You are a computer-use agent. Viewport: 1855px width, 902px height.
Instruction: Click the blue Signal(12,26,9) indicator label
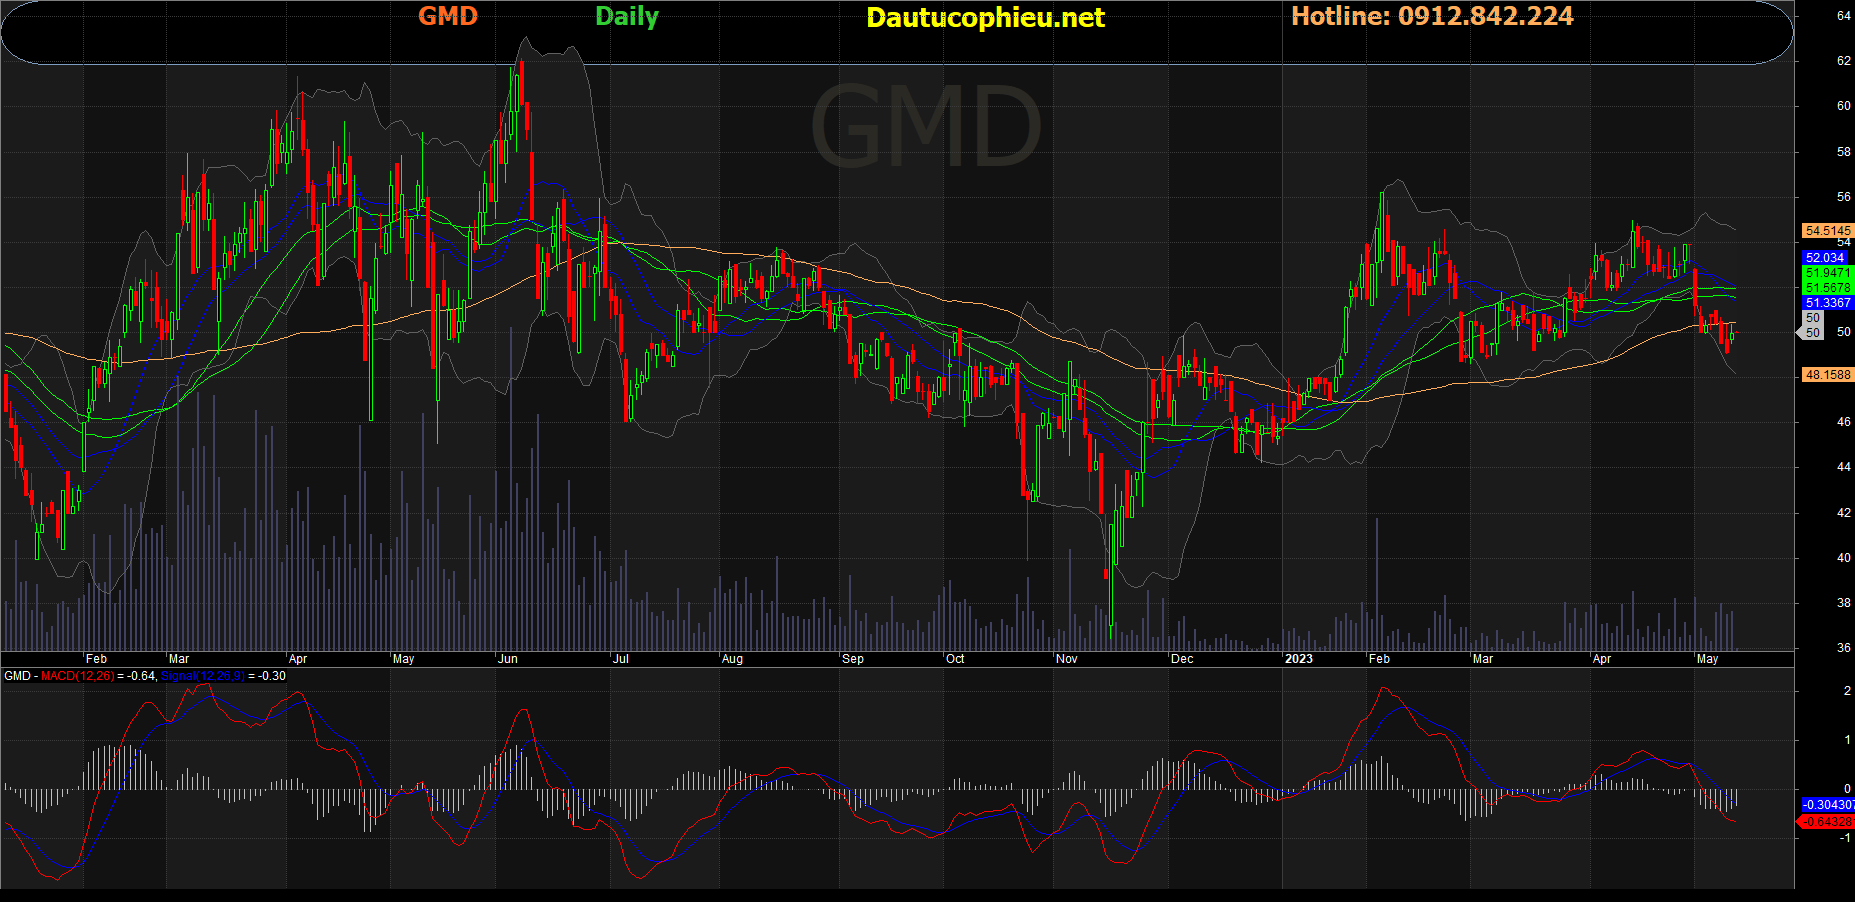coord(202,676)
